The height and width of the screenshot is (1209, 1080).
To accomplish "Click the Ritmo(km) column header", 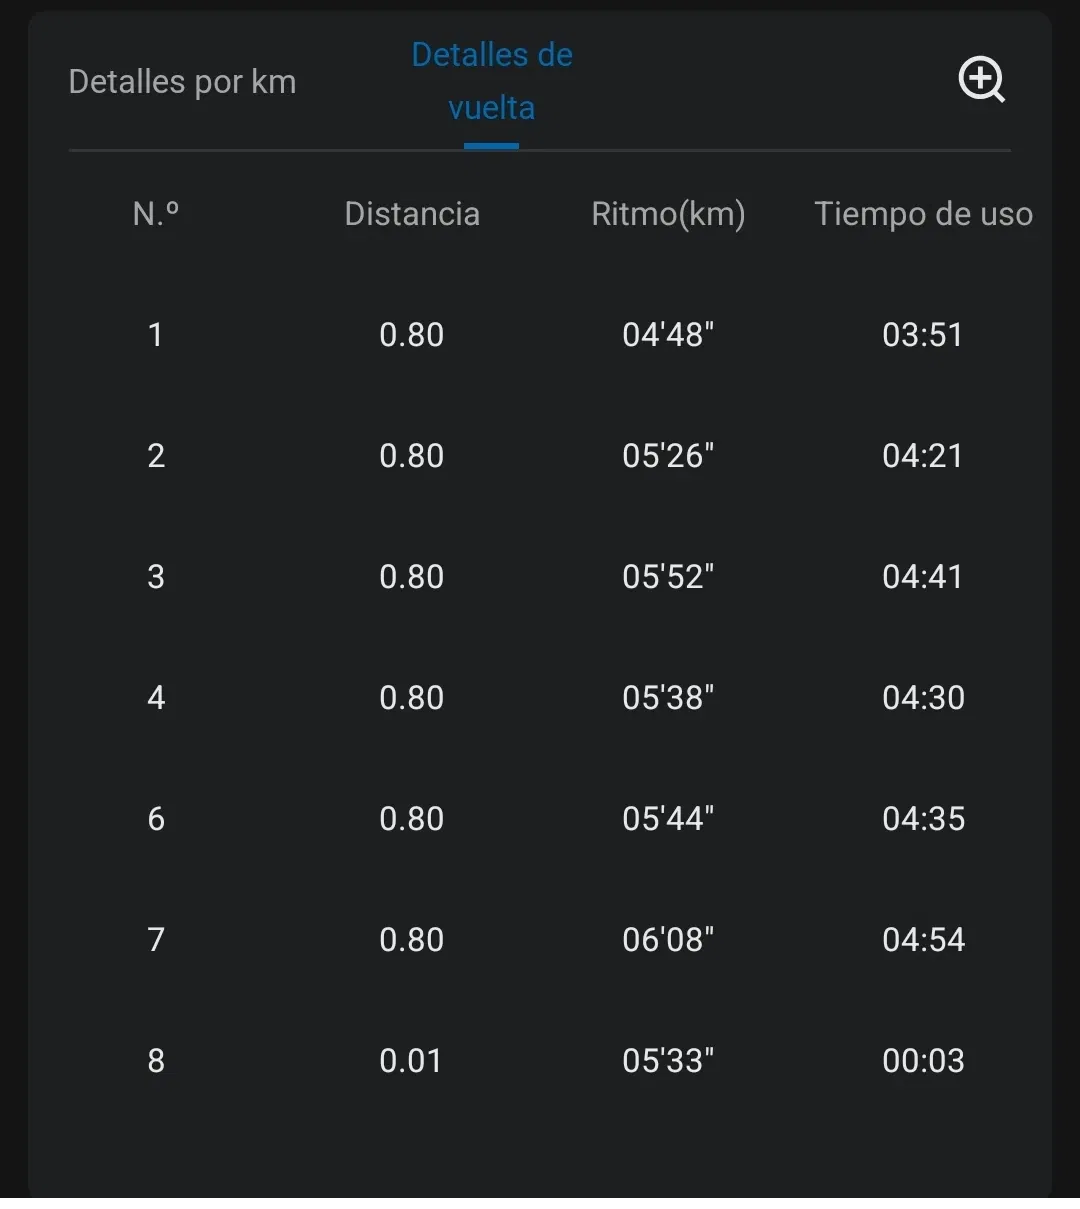I will click(x=668, y=214).
